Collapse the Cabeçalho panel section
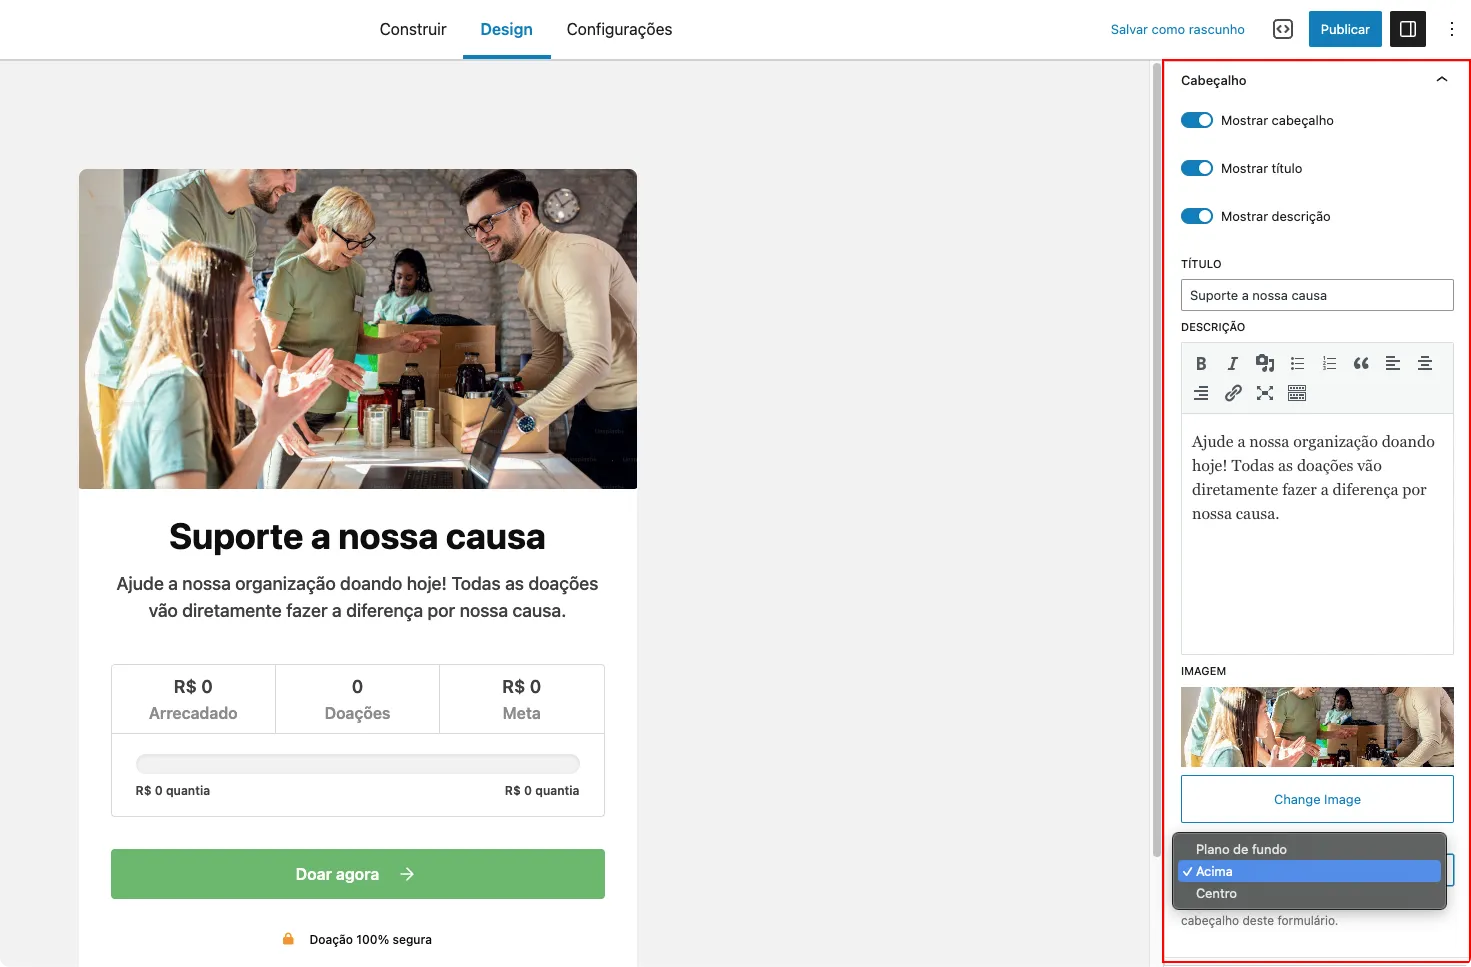The height and width of the screenshot is (967, 1471). [1441, 80]
